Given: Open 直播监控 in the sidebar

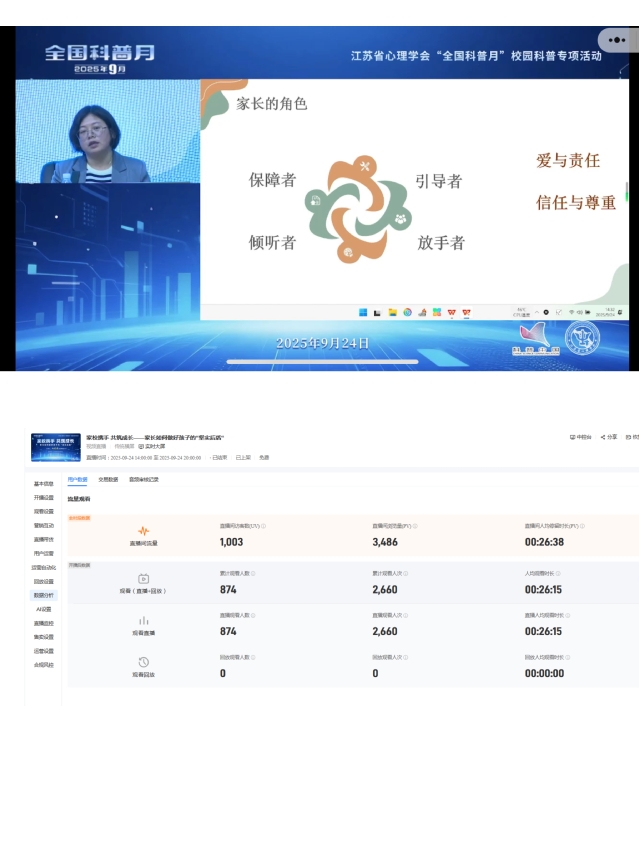Looking at the screenshot, I should pyautogui.click(x=43, y=623).
